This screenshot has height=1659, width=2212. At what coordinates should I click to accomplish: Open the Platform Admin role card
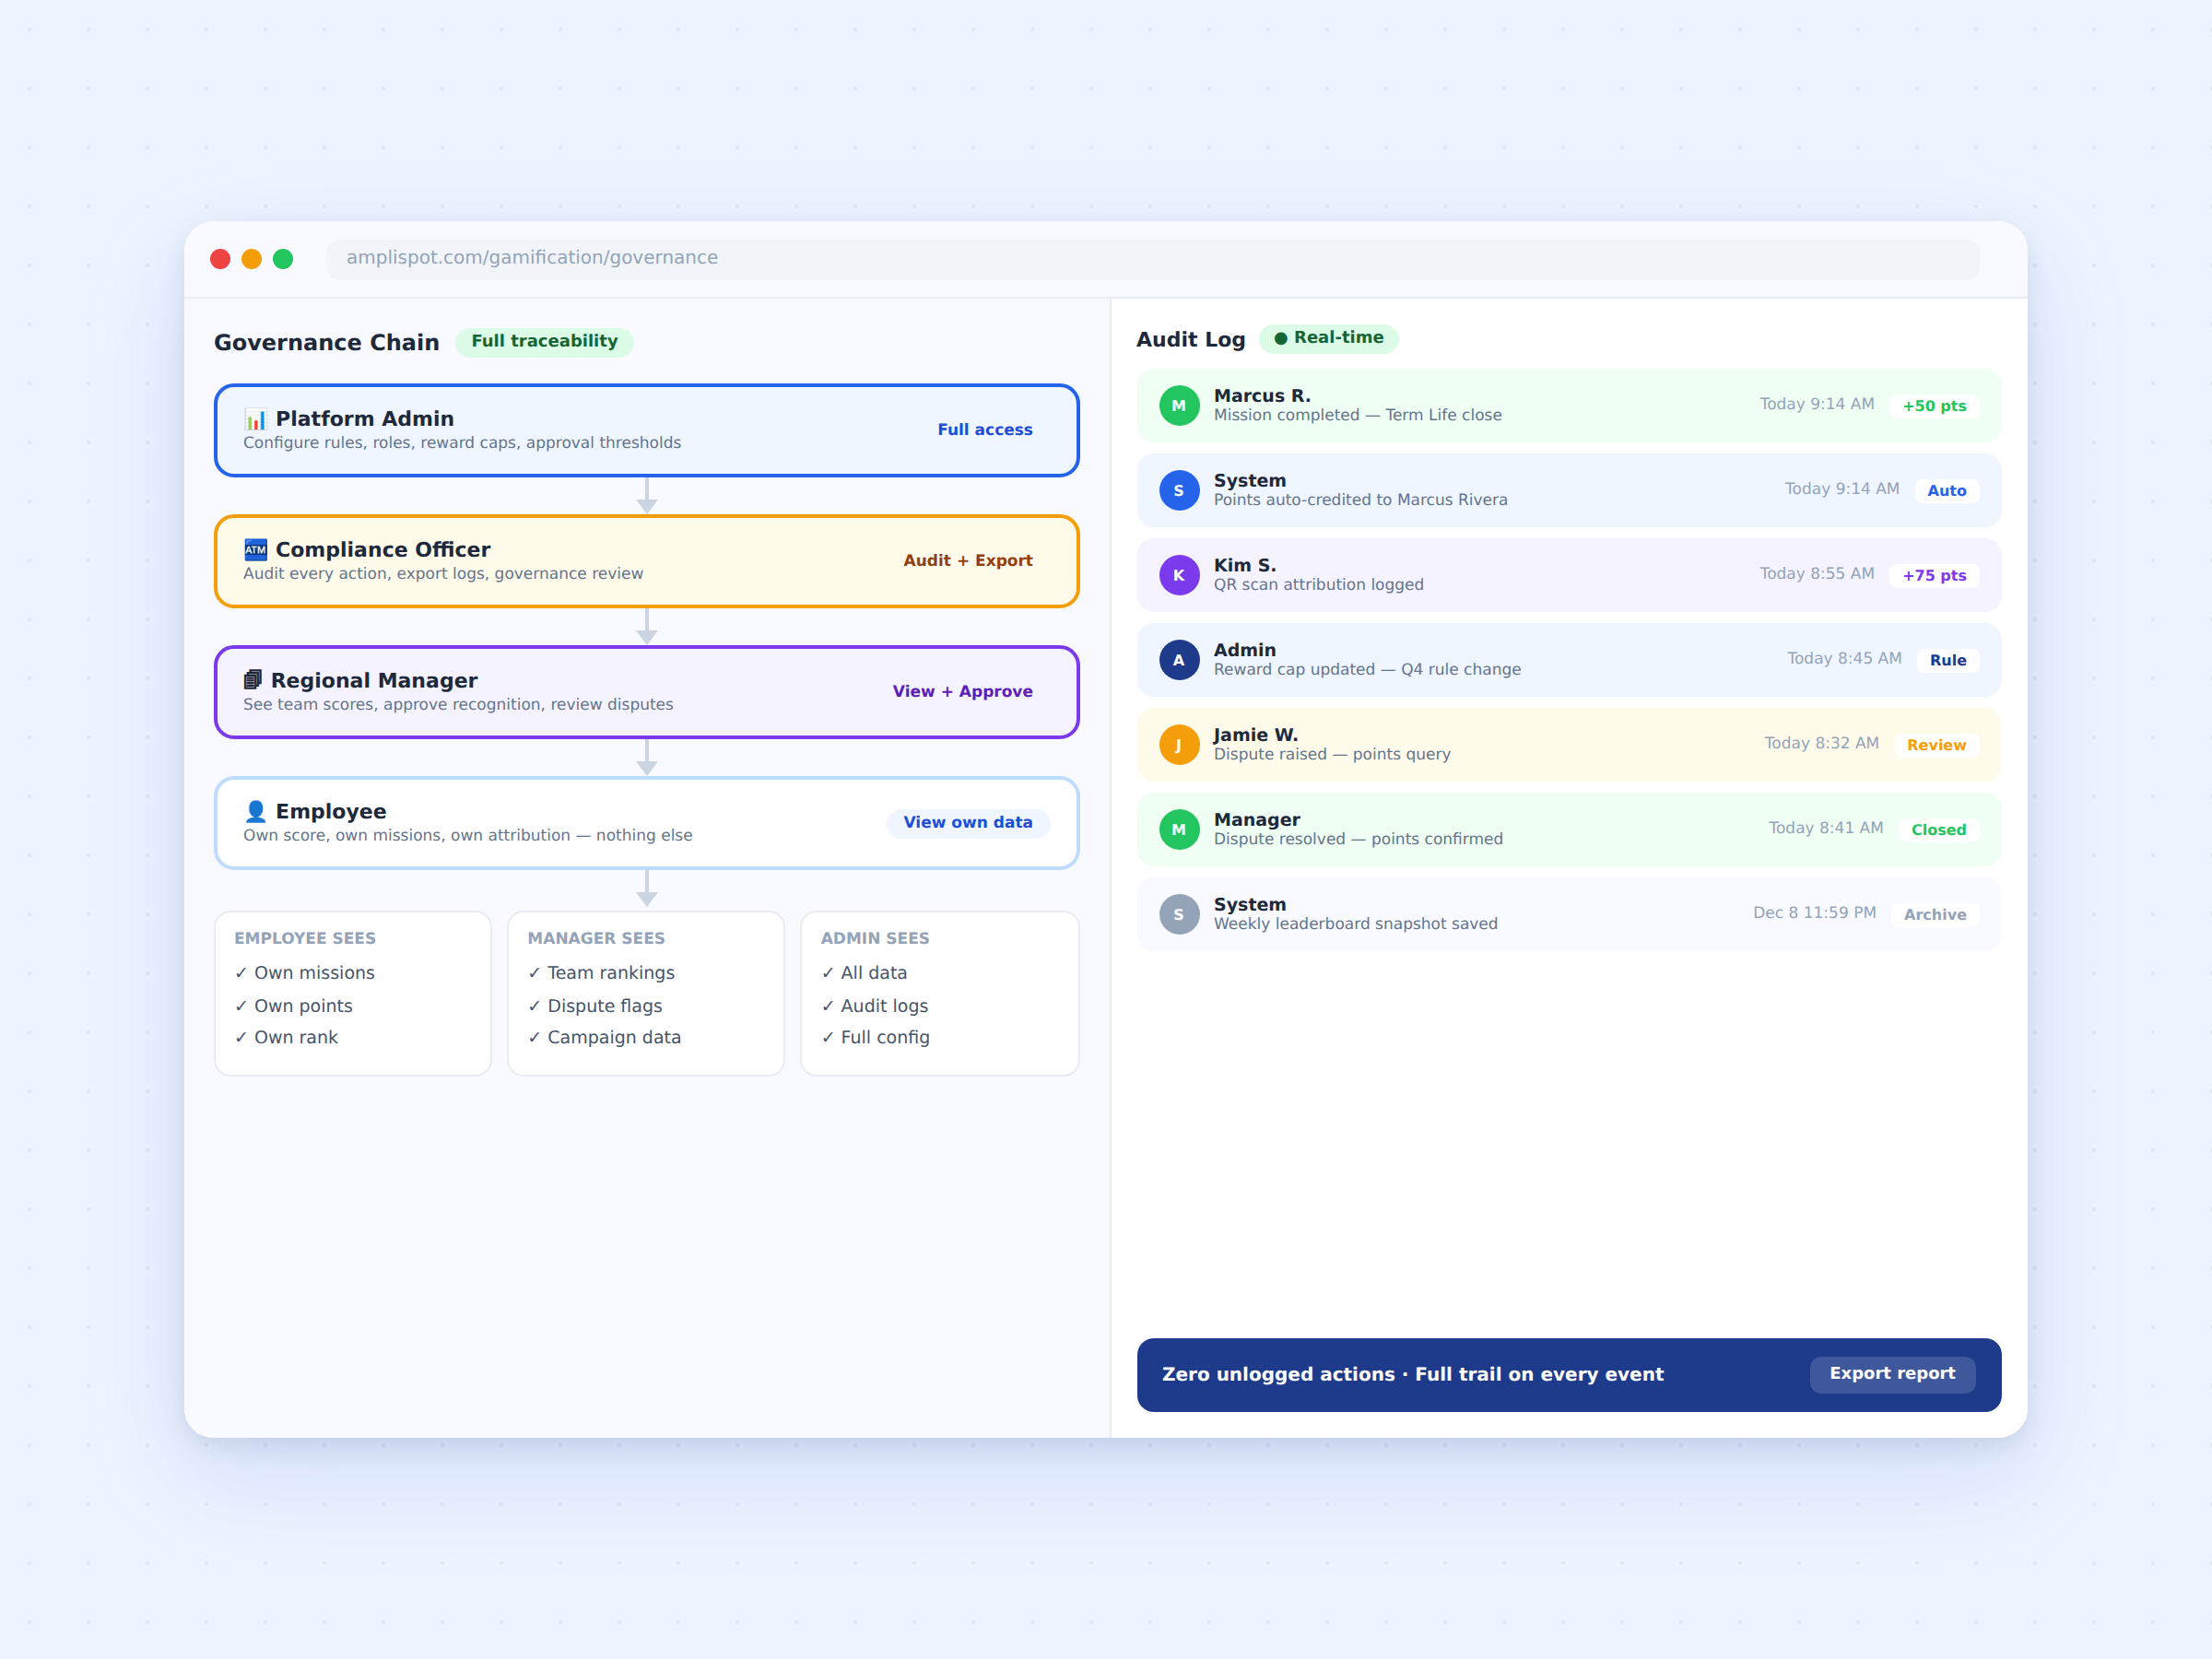click(x=647, y=431)
